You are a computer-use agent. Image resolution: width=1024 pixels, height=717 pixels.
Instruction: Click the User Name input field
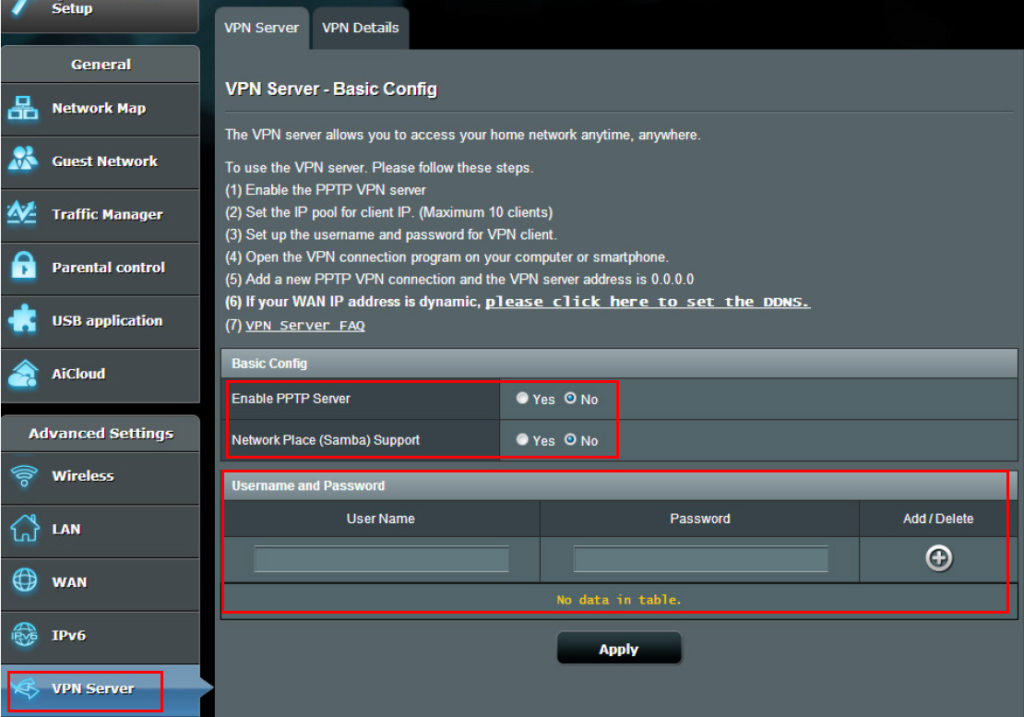[x=381, y=560]
